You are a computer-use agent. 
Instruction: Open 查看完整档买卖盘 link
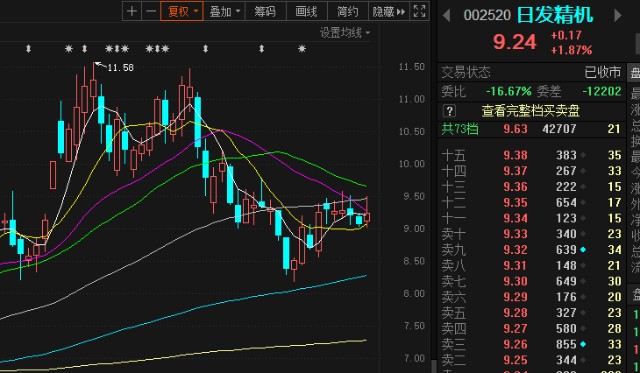[531, 111]
